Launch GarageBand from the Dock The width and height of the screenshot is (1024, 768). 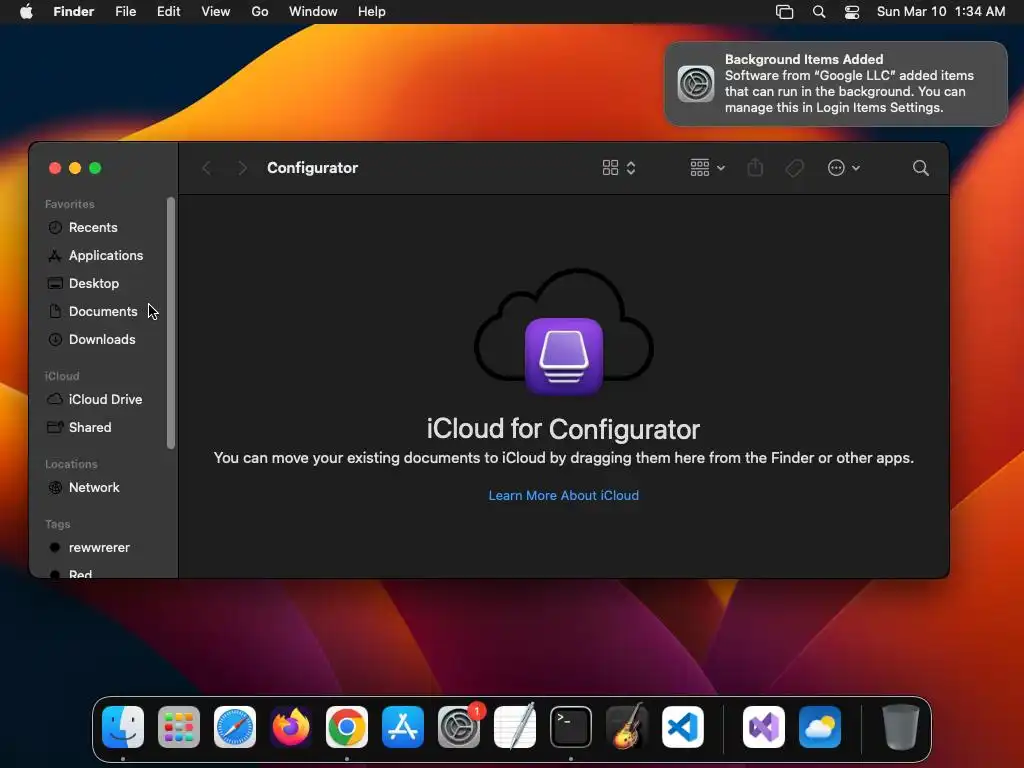tap(627, 727)
